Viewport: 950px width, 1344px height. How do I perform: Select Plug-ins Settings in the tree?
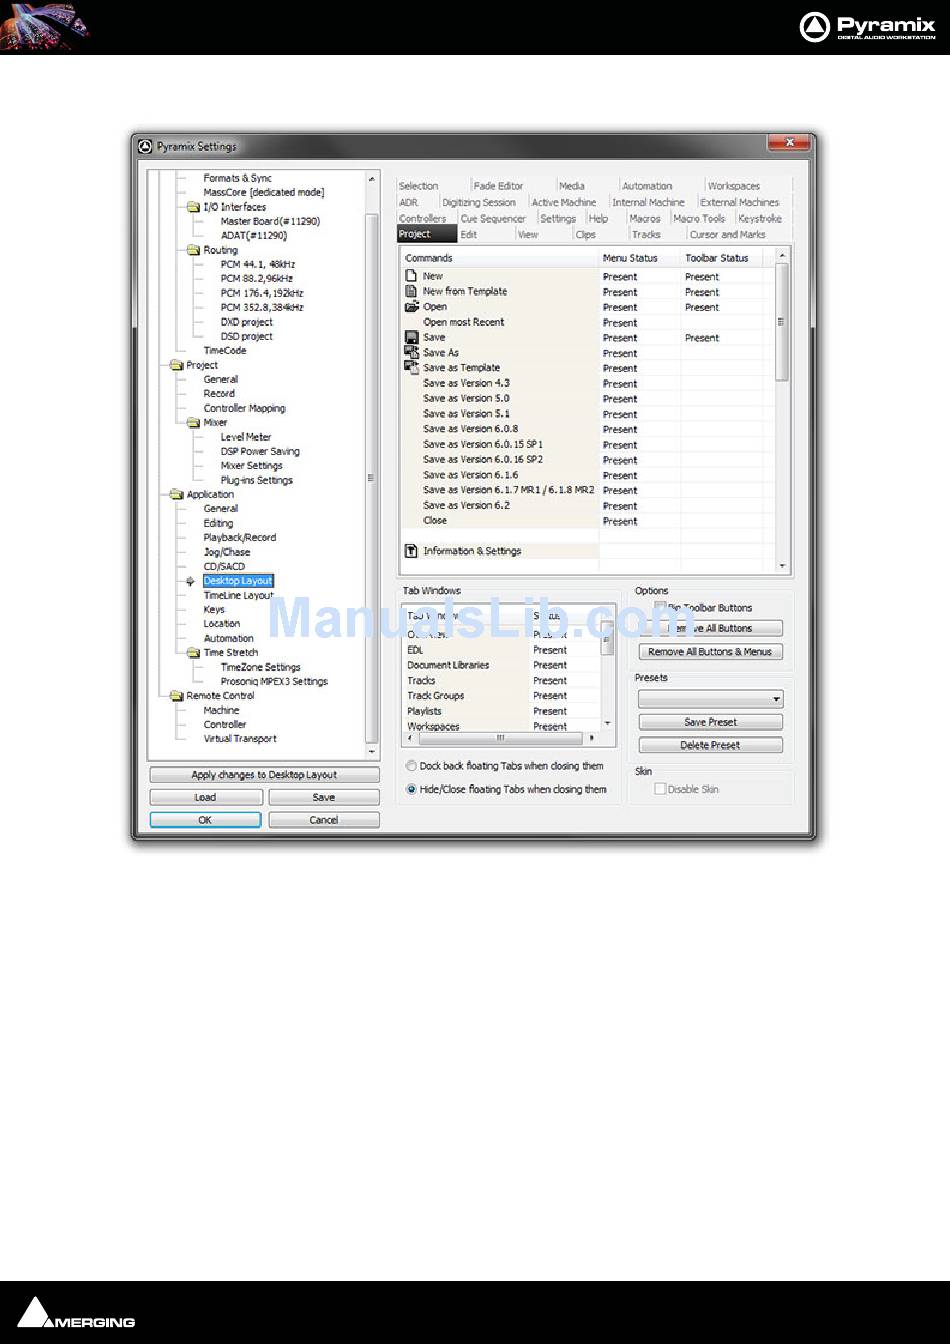click(x=257, y=480)
